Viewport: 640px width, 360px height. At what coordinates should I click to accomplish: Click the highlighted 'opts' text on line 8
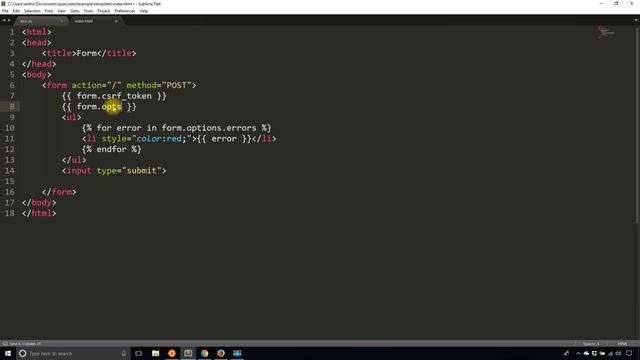click(111, 107)
